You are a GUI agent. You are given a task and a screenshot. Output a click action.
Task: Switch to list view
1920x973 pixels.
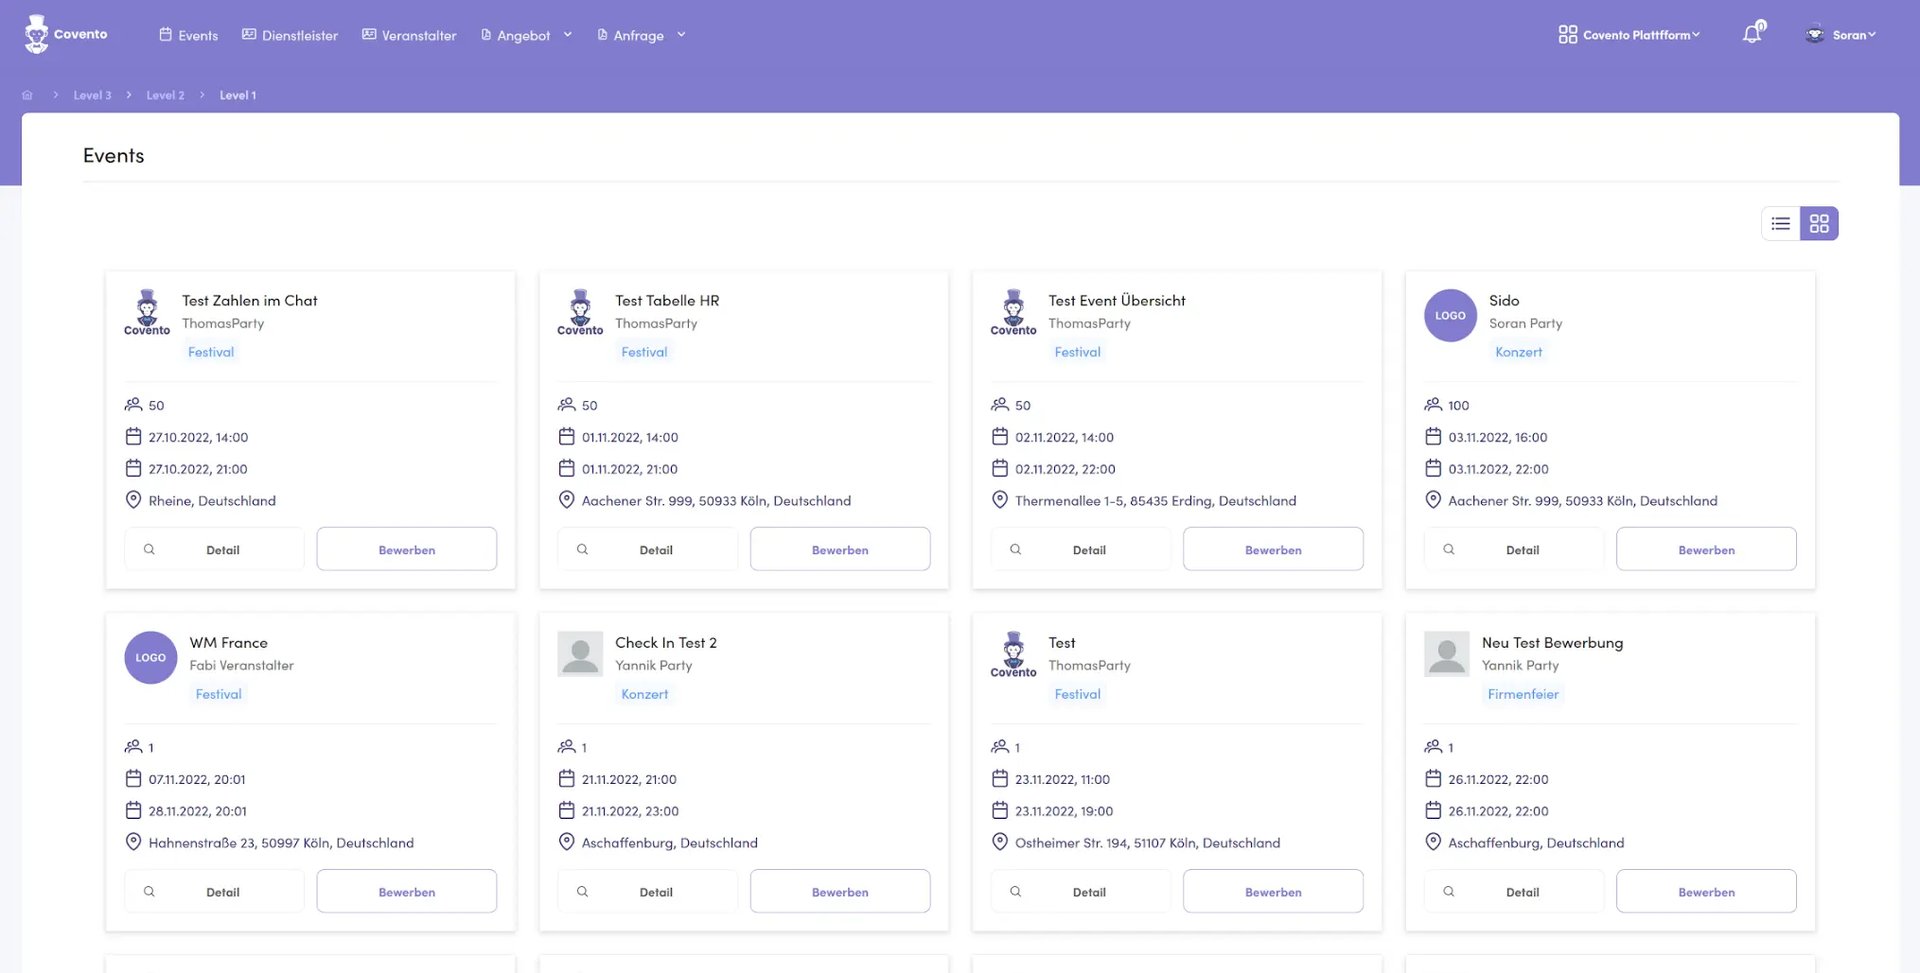(x=1780, y=223)
